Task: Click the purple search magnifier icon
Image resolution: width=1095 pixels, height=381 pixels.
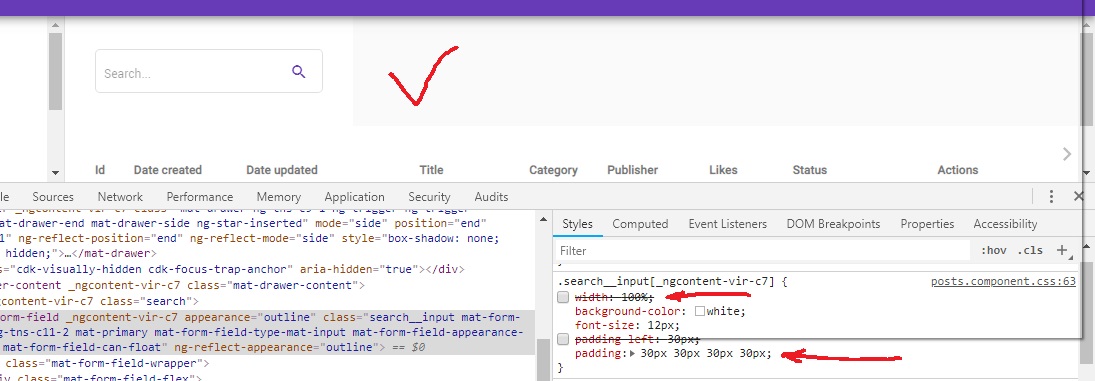Action: pyautogui.click(x=299, y=71)
